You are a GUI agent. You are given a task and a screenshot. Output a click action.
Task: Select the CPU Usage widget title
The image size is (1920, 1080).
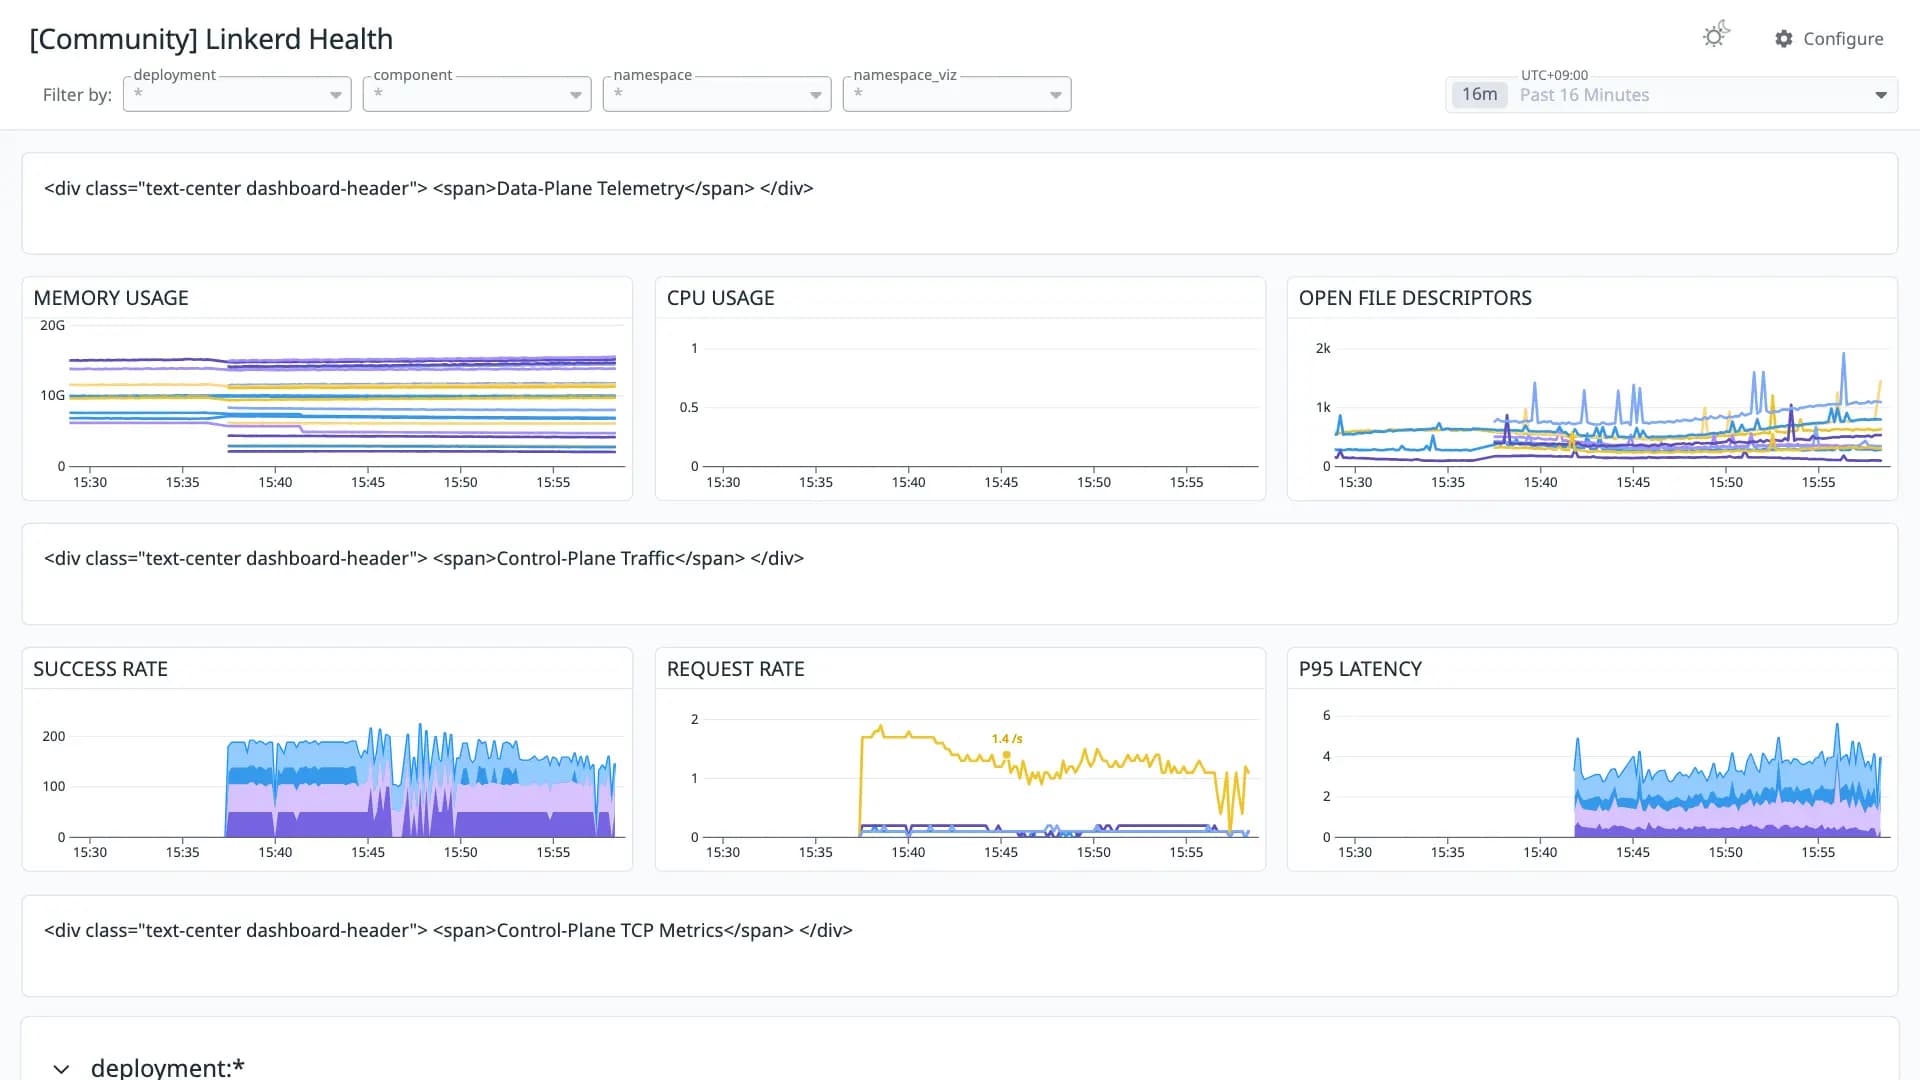tap(720, 298)
